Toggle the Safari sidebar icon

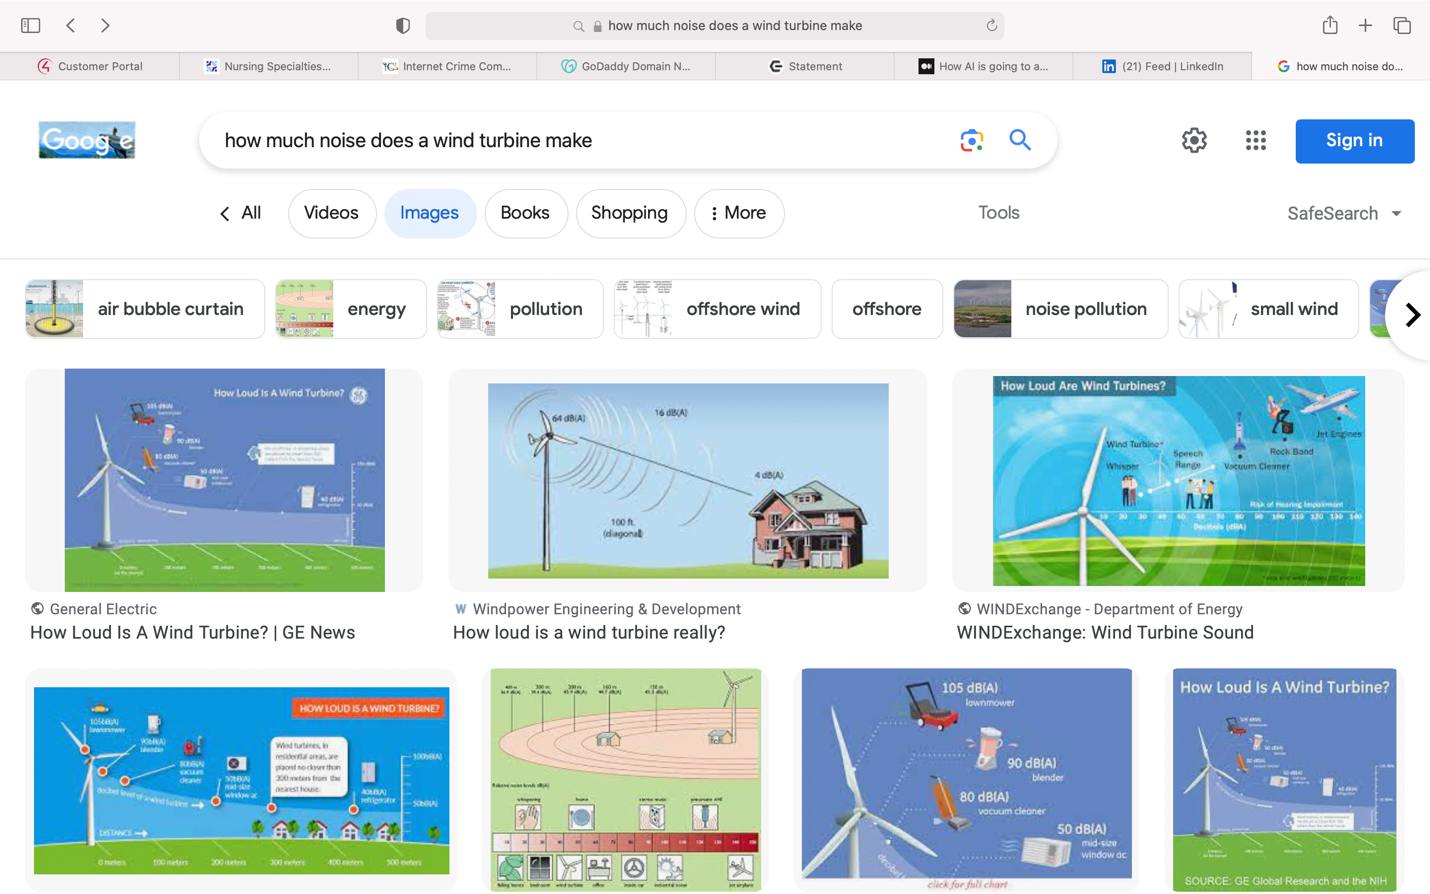click(30, 25)
